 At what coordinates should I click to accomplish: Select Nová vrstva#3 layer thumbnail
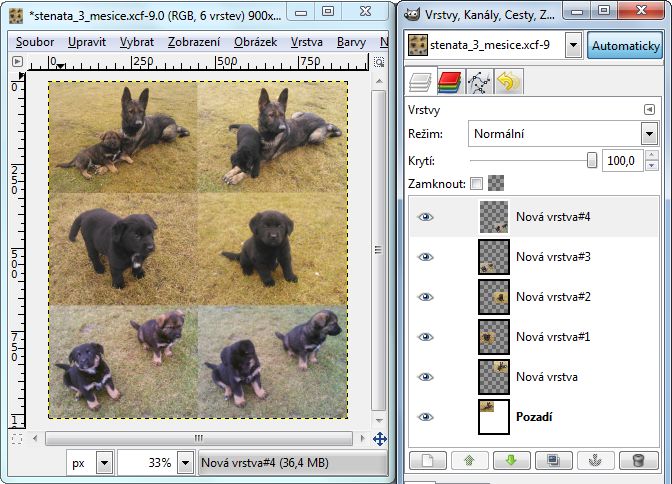[x=494, y=257]
